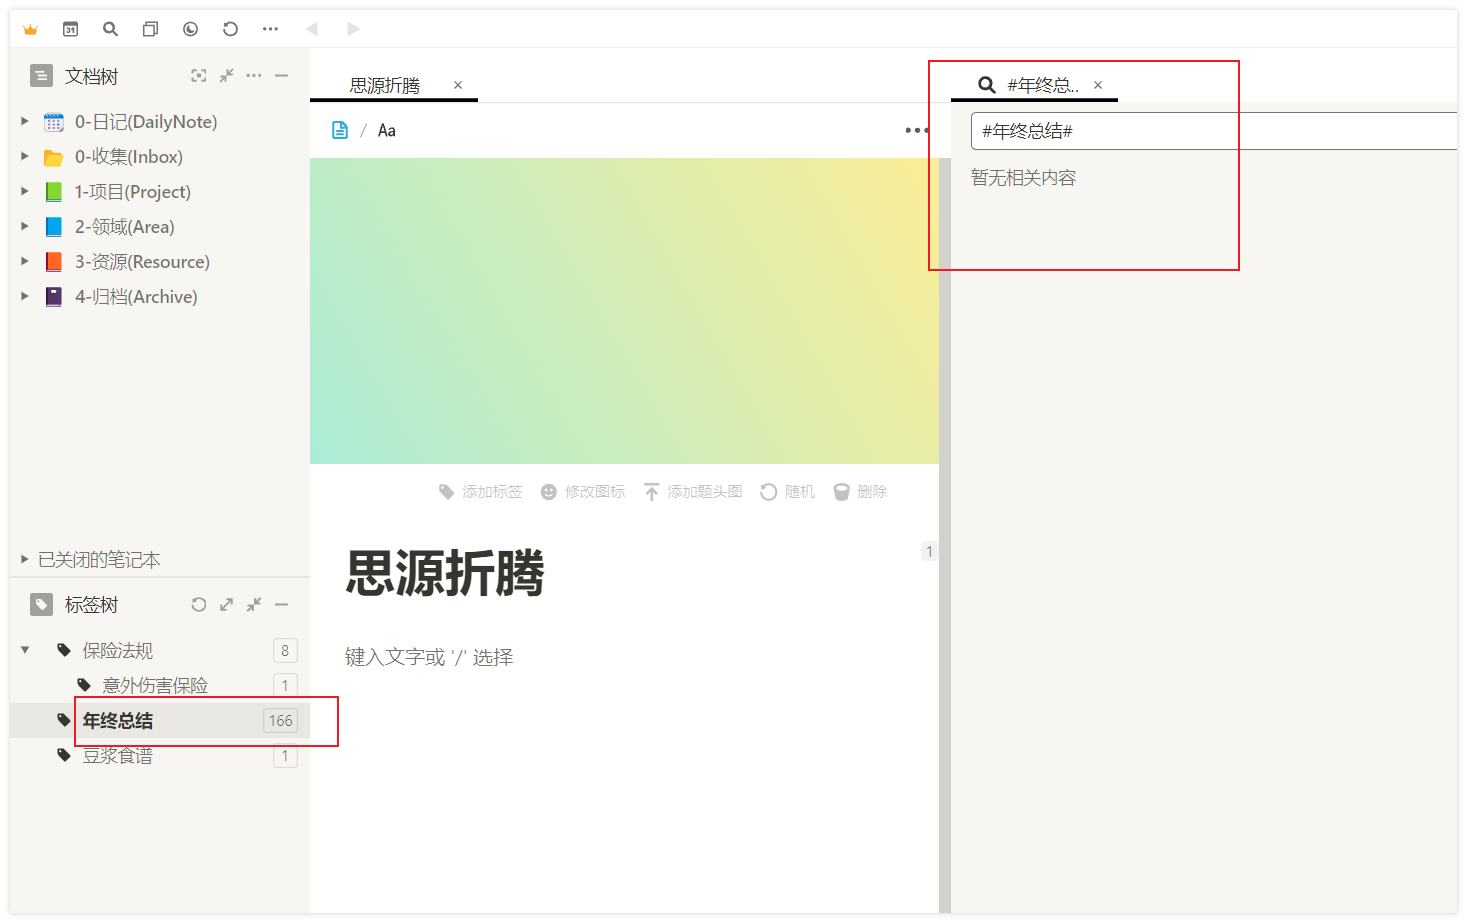Click 添加题头图 to upload cover
Viewport: 1467px width, 923px height.
pos(693,492)
